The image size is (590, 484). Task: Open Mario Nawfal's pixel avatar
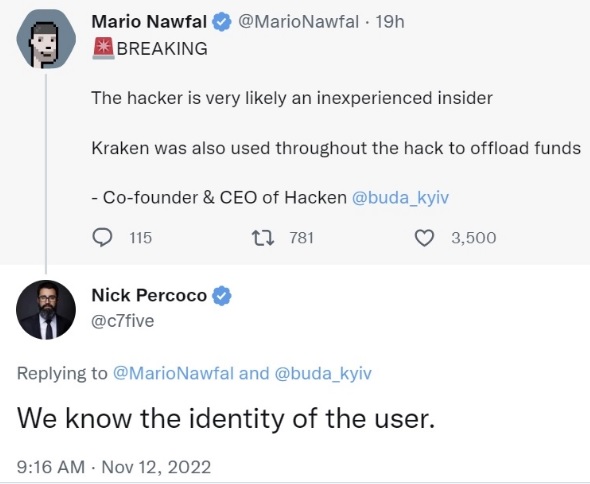[46, 39]
